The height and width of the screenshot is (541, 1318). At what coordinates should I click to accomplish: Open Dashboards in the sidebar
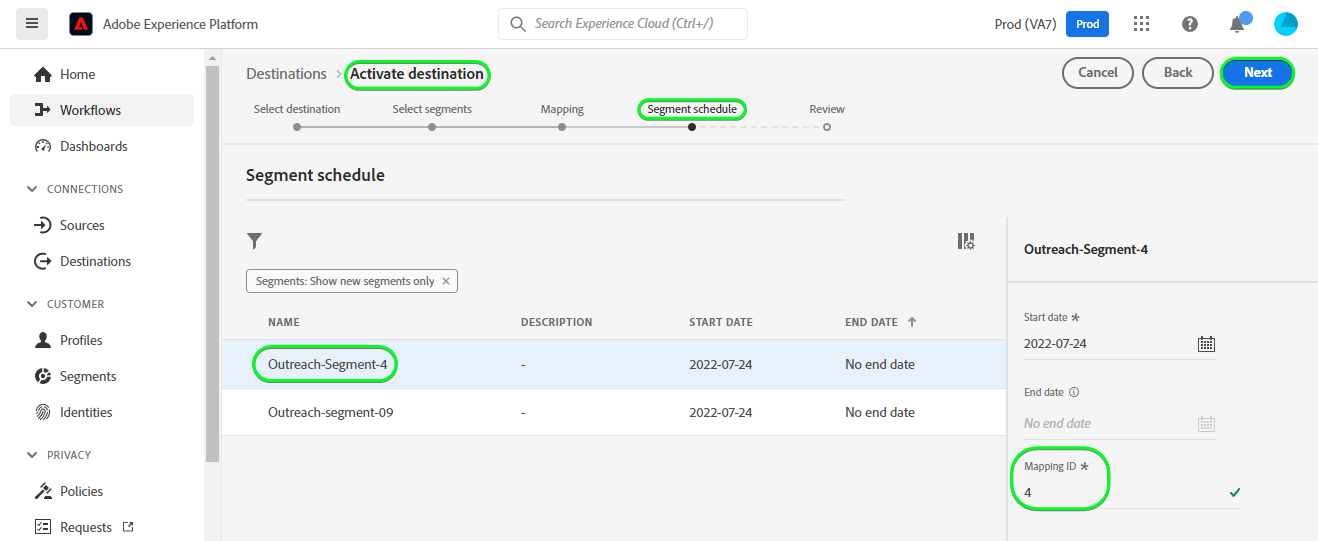click(102, 146)
